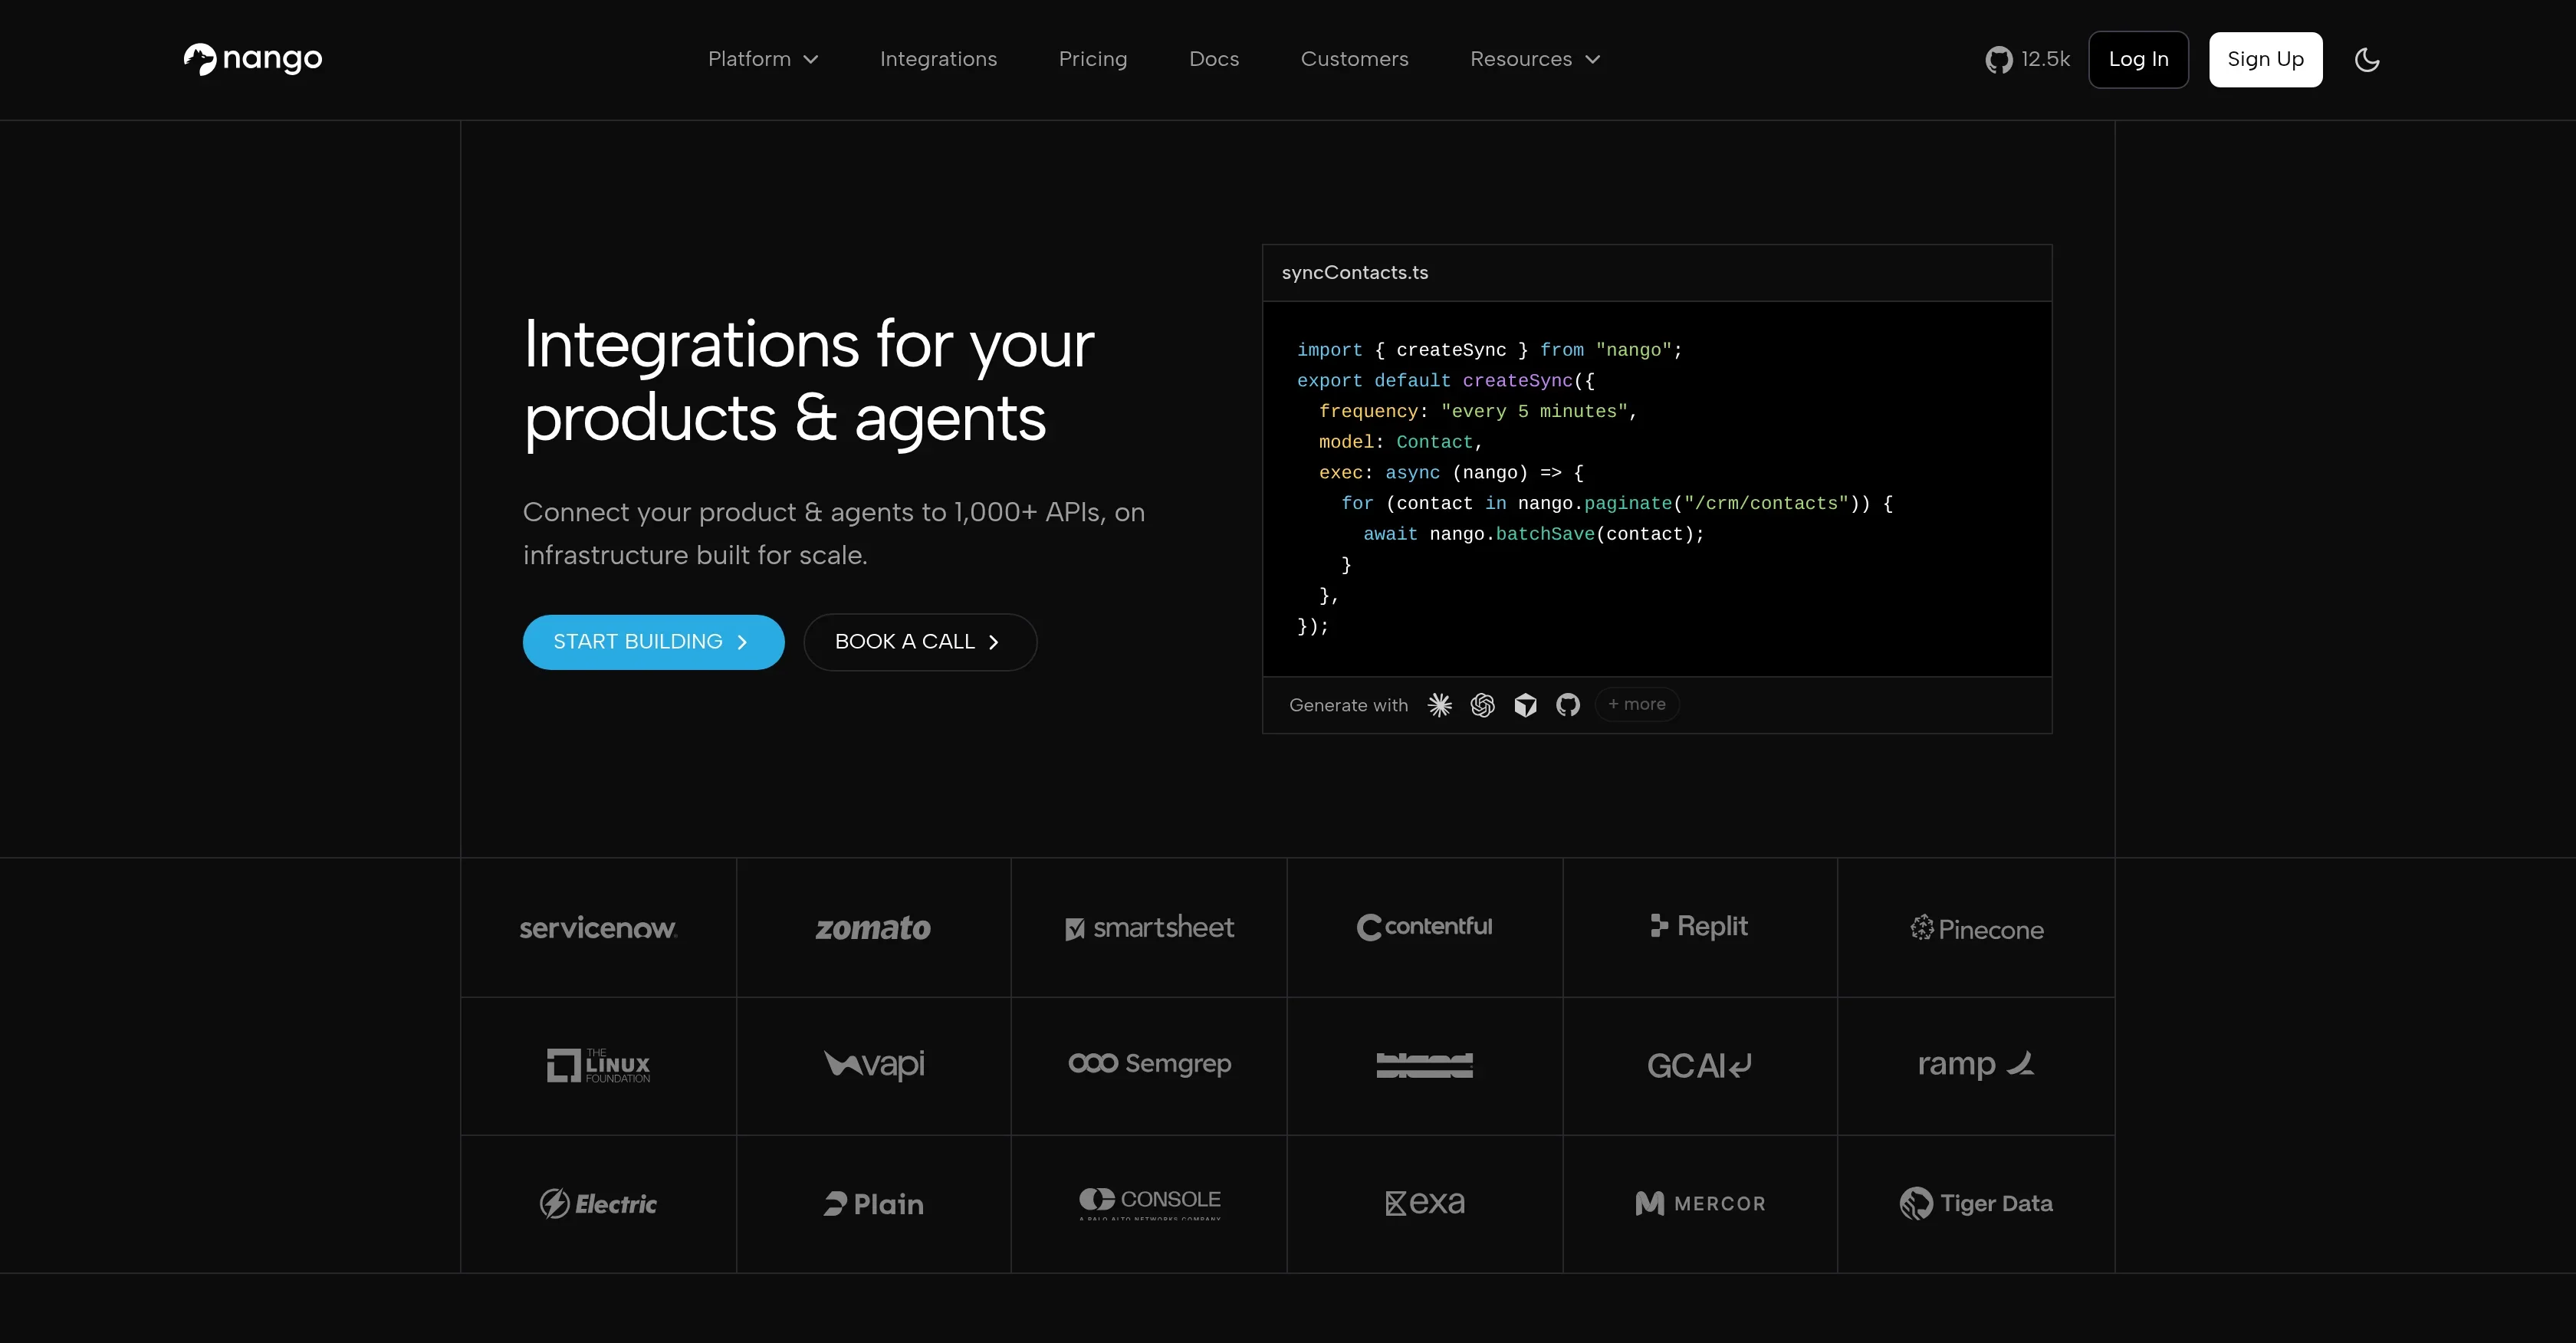Click the Nango logo in header
2576x1343 pixels.
(x=253, y=59)
